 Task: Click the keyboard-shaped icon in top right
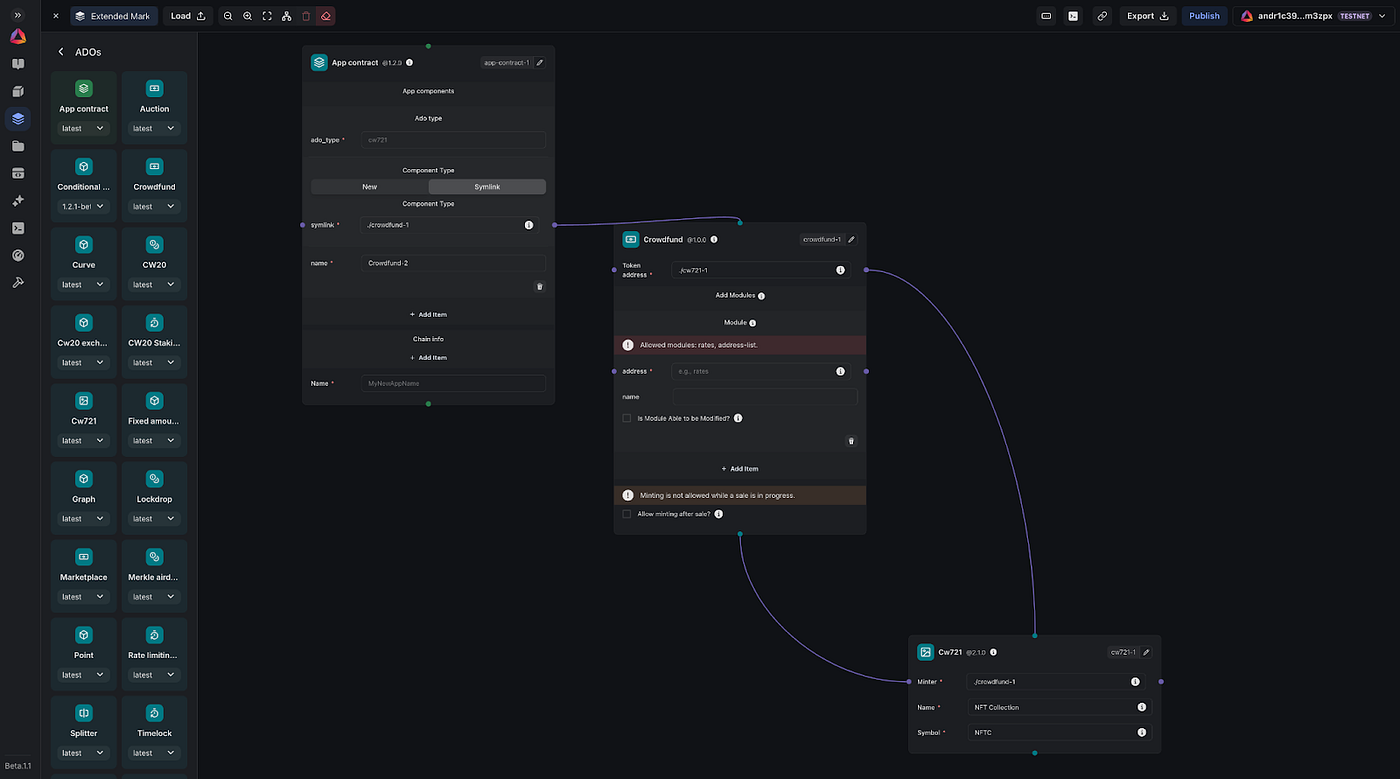point(1046,16)
